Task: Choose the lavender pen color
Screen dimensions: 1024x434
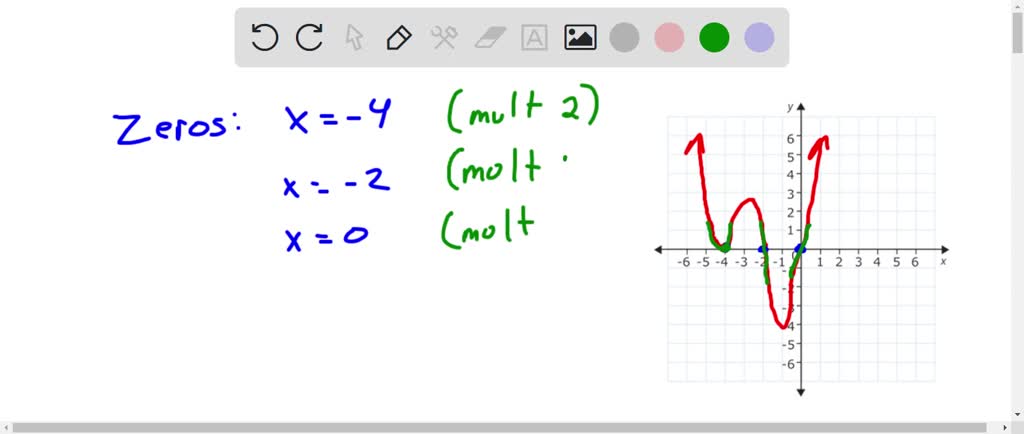Action: tap(760, 37)
